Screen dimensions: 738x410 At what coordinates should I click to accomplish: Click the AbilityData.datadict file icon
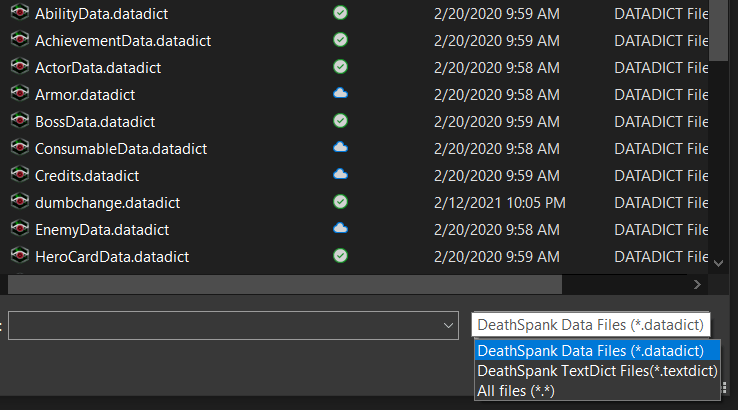[18, 14]
